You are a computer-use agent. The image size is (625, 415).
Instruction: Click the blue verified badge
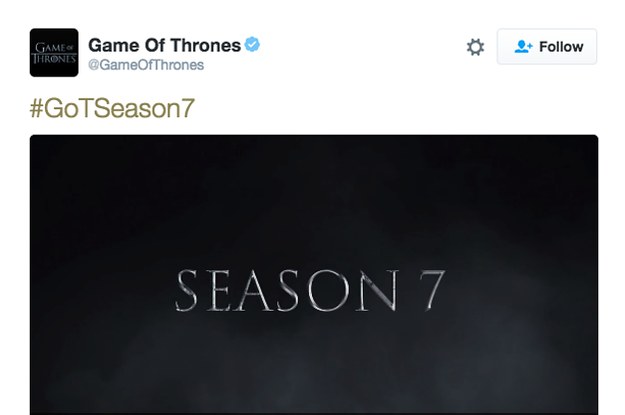tap(252, 44)
